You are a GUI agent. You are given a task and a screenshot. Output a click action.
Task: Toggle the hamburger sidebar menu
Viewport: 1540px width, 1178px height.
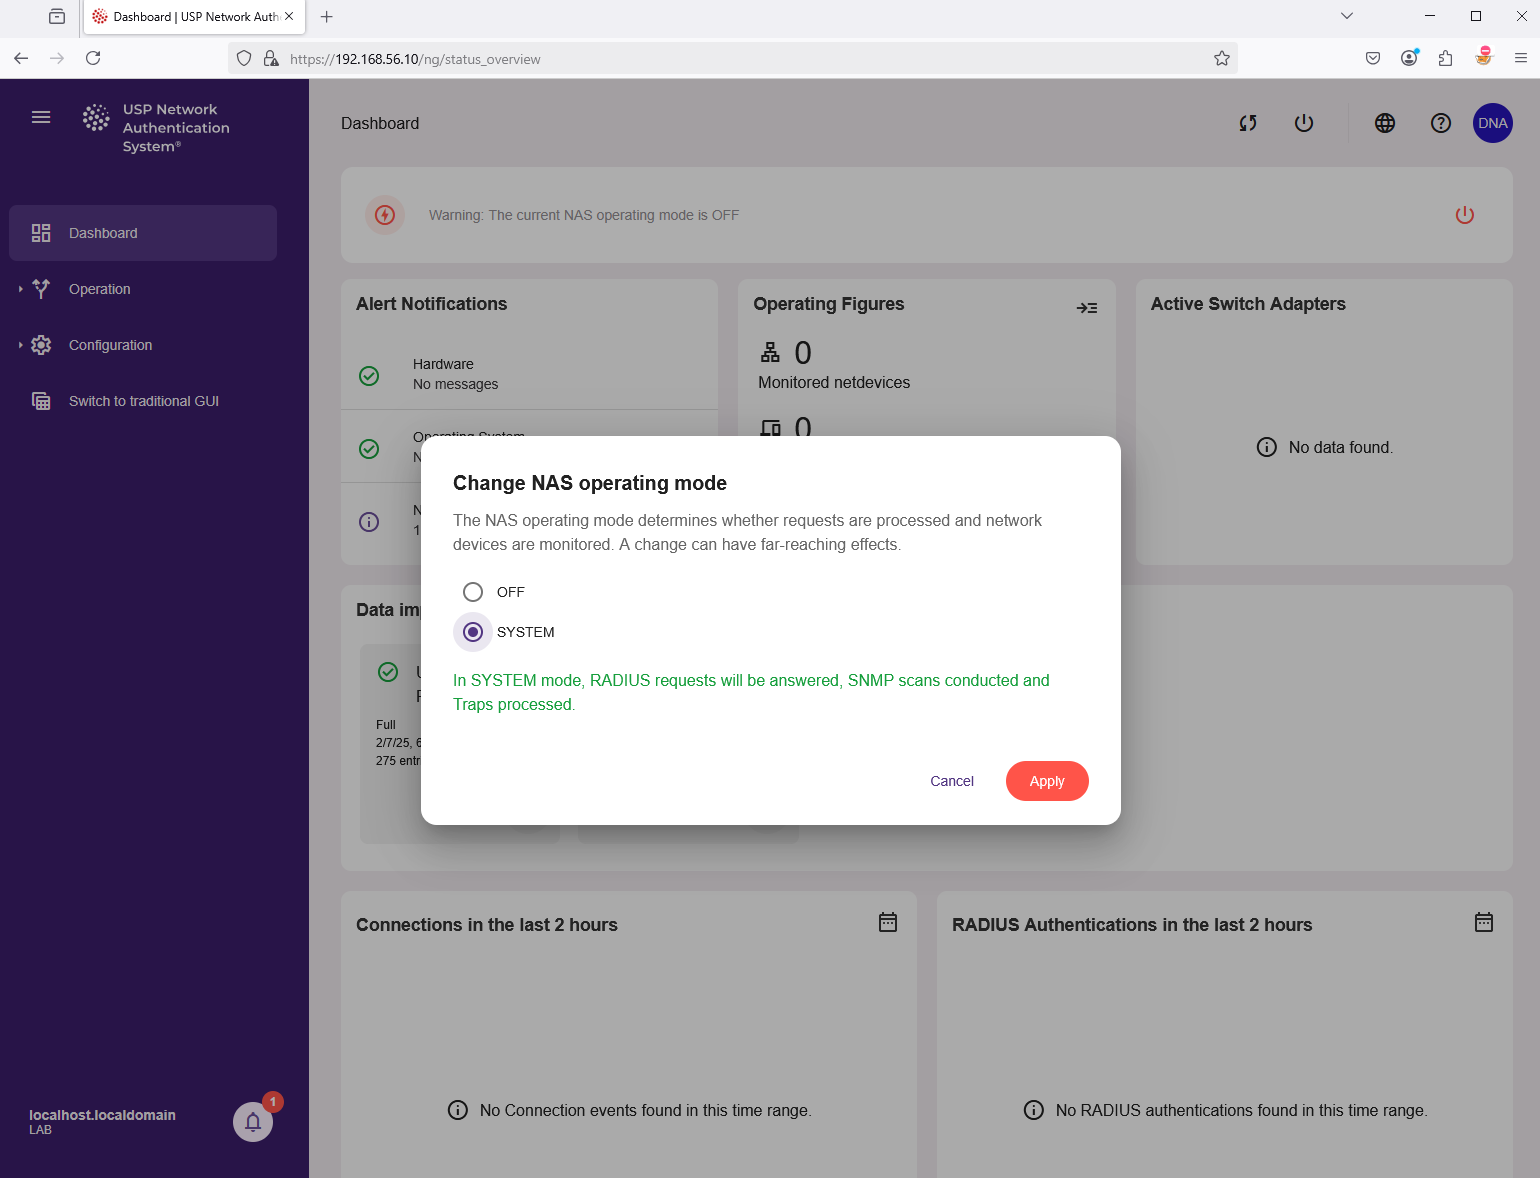(x=41, y=117)
